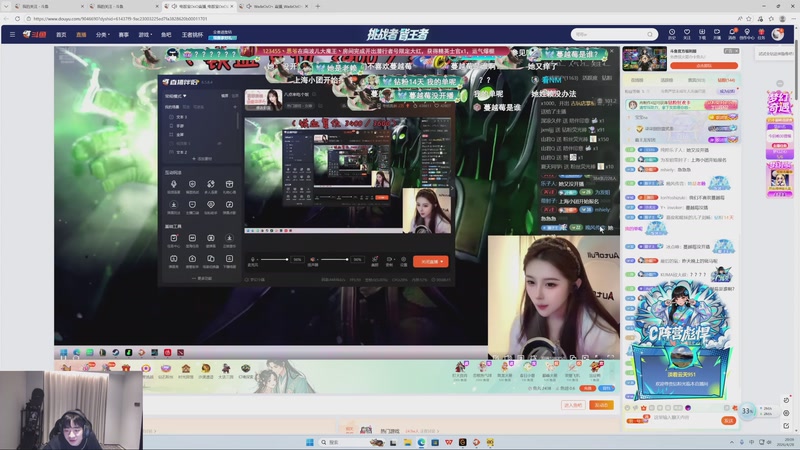Select the 直播 menu item

tap(81, 35)
